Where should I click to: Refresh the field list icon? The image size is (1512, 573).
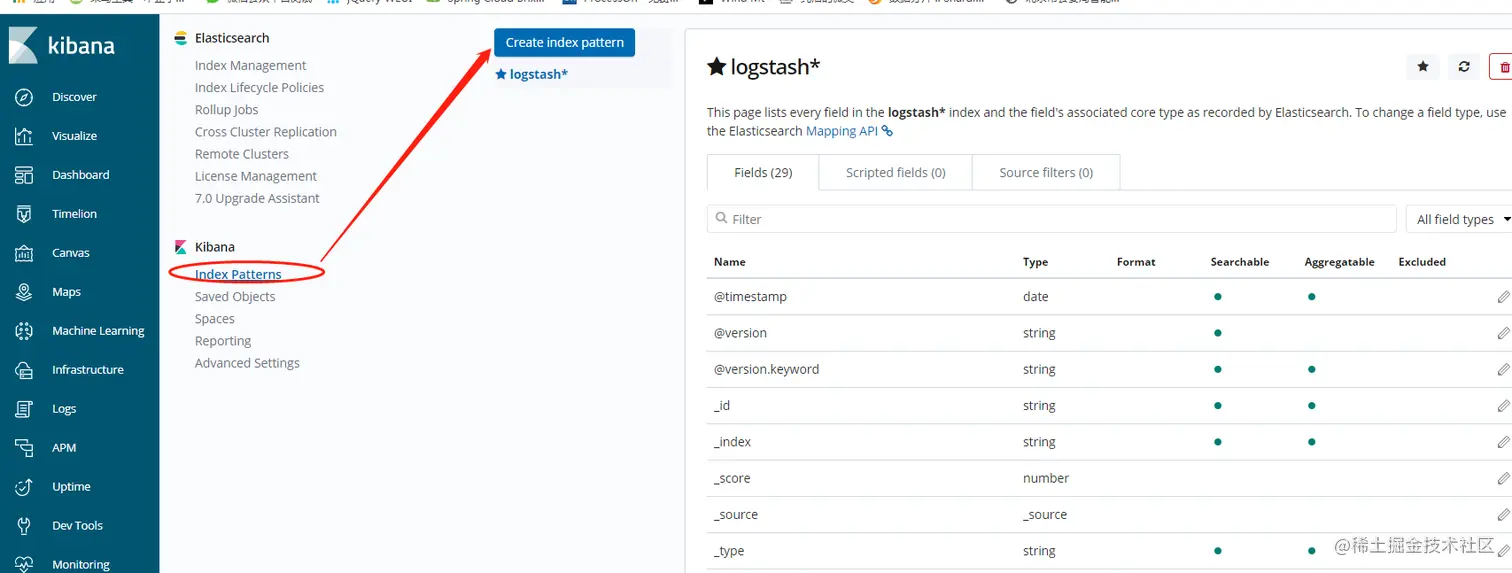coord(1464,67)
